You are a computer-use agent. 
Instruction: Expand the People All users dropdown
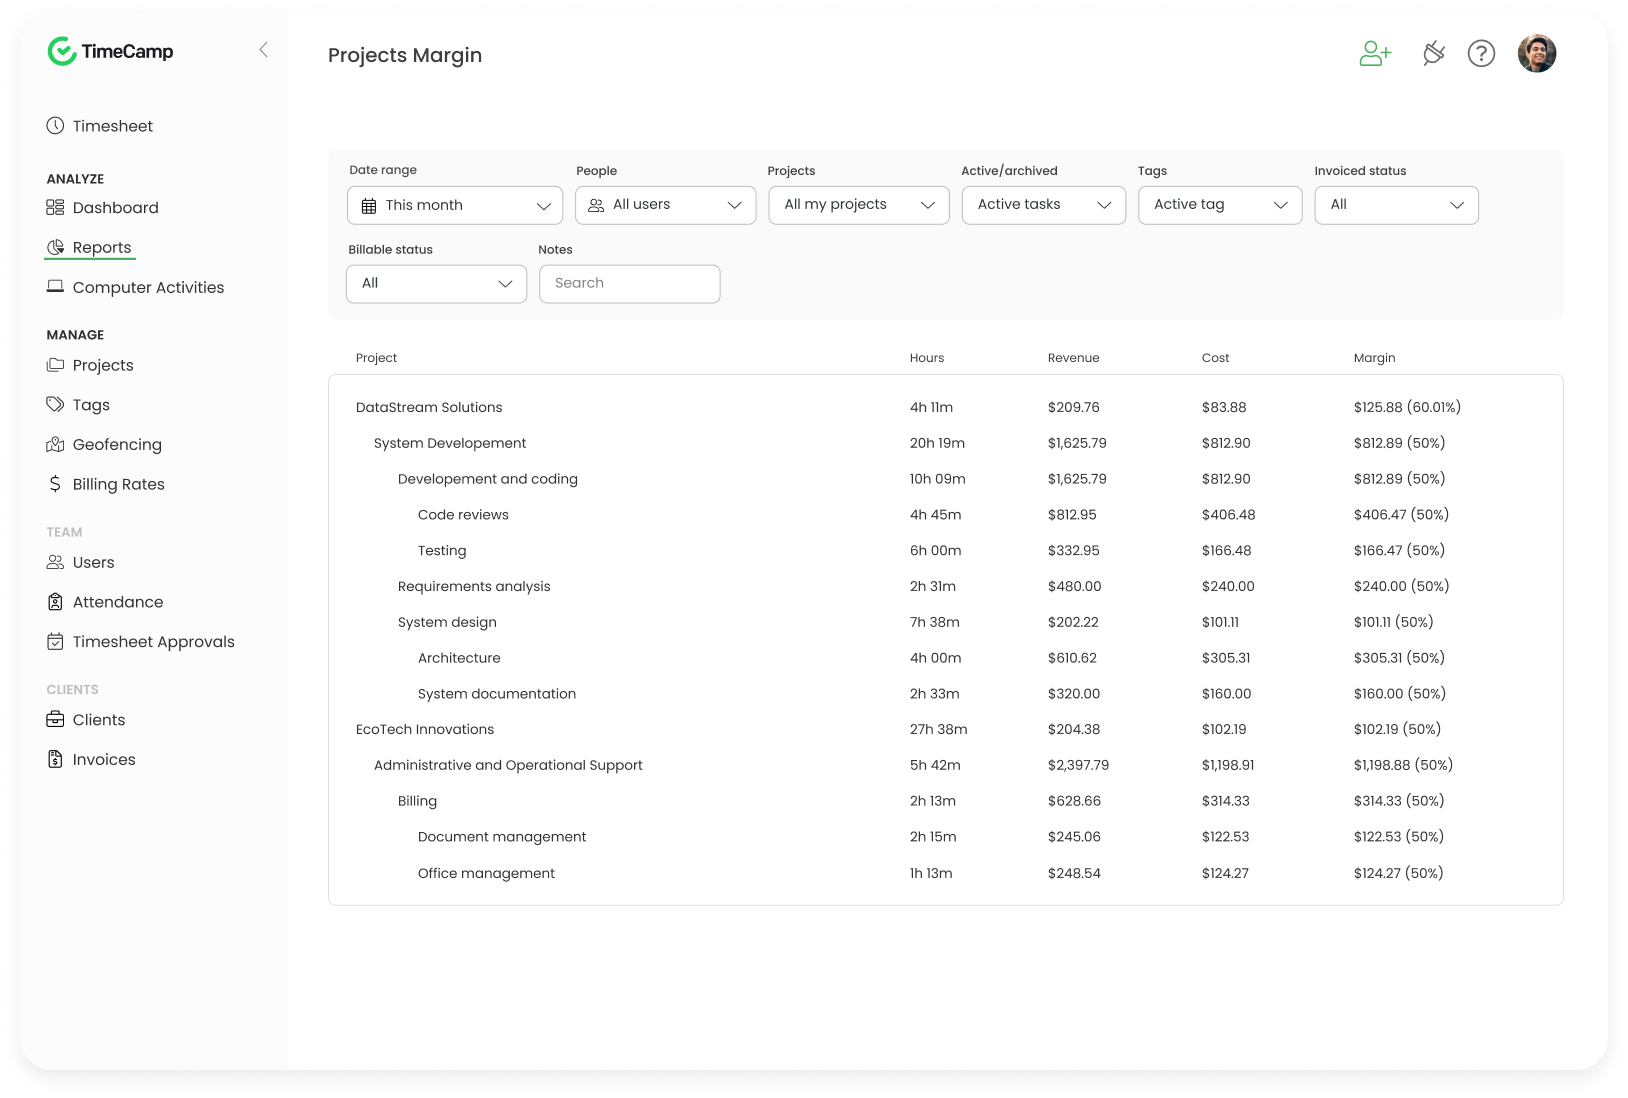665,205
